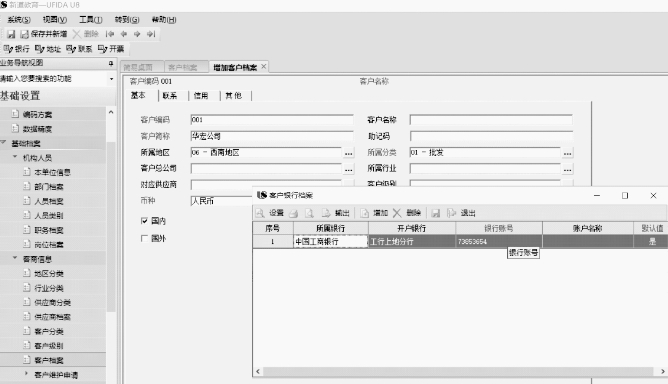Open 人员档案 in the navigation tree
The width and height of the screenshot is (668, 384).
pos(49,201)
